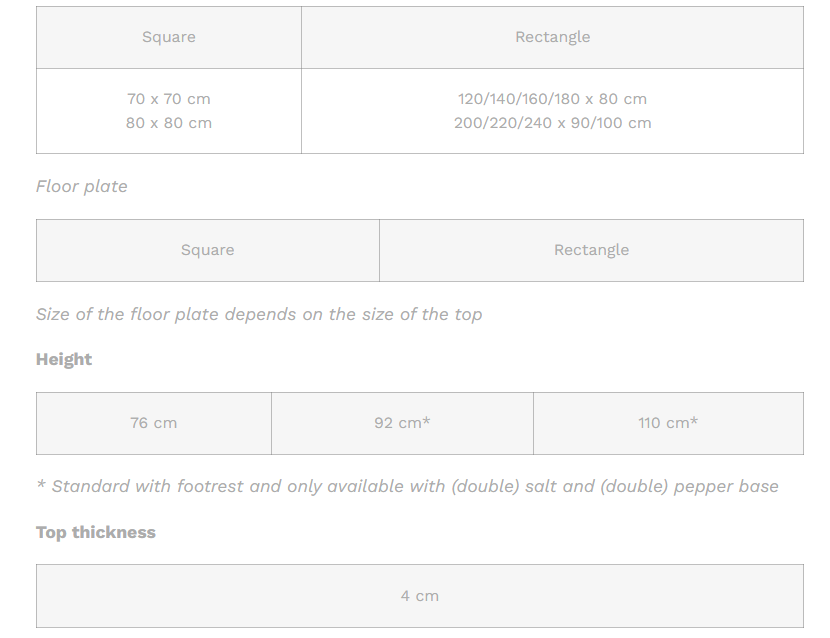Click the word top ending the floor plate note
830x638 pixels.
468,315
